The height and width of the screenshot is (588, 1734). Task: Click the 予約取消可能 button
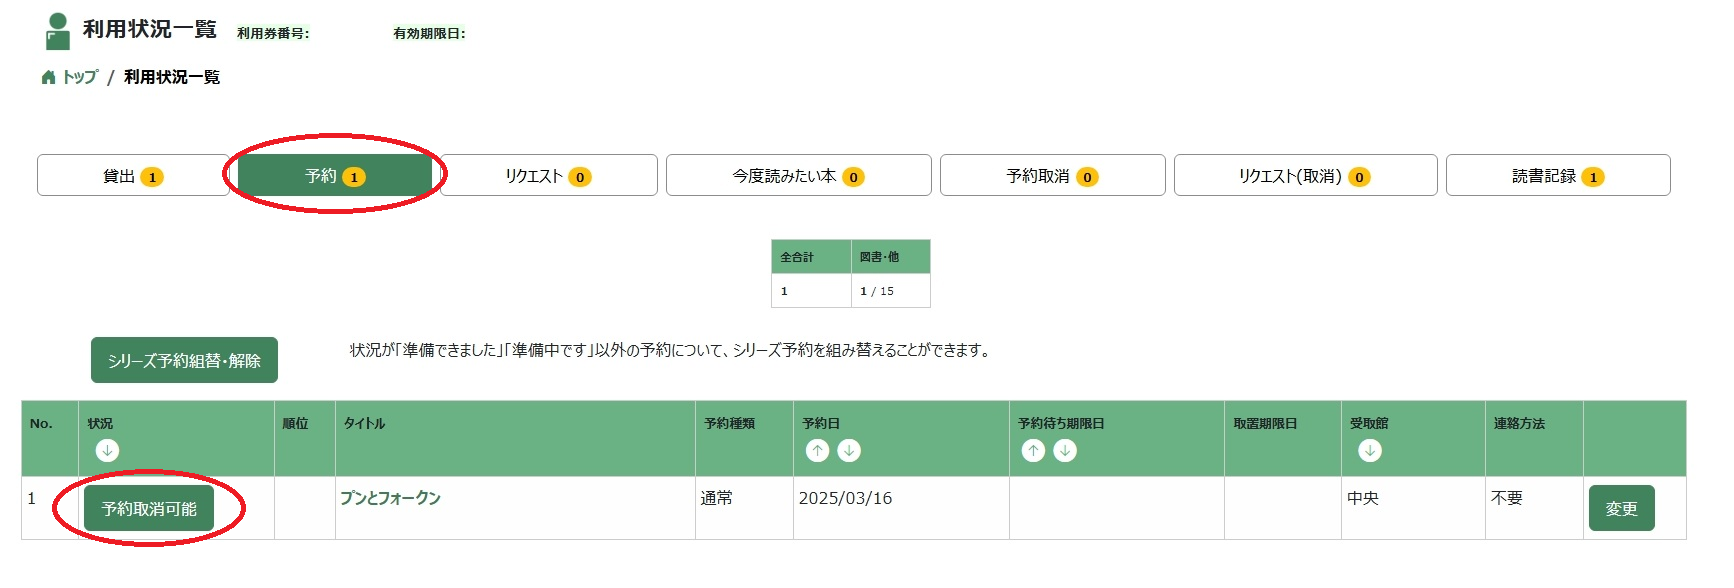149,508
